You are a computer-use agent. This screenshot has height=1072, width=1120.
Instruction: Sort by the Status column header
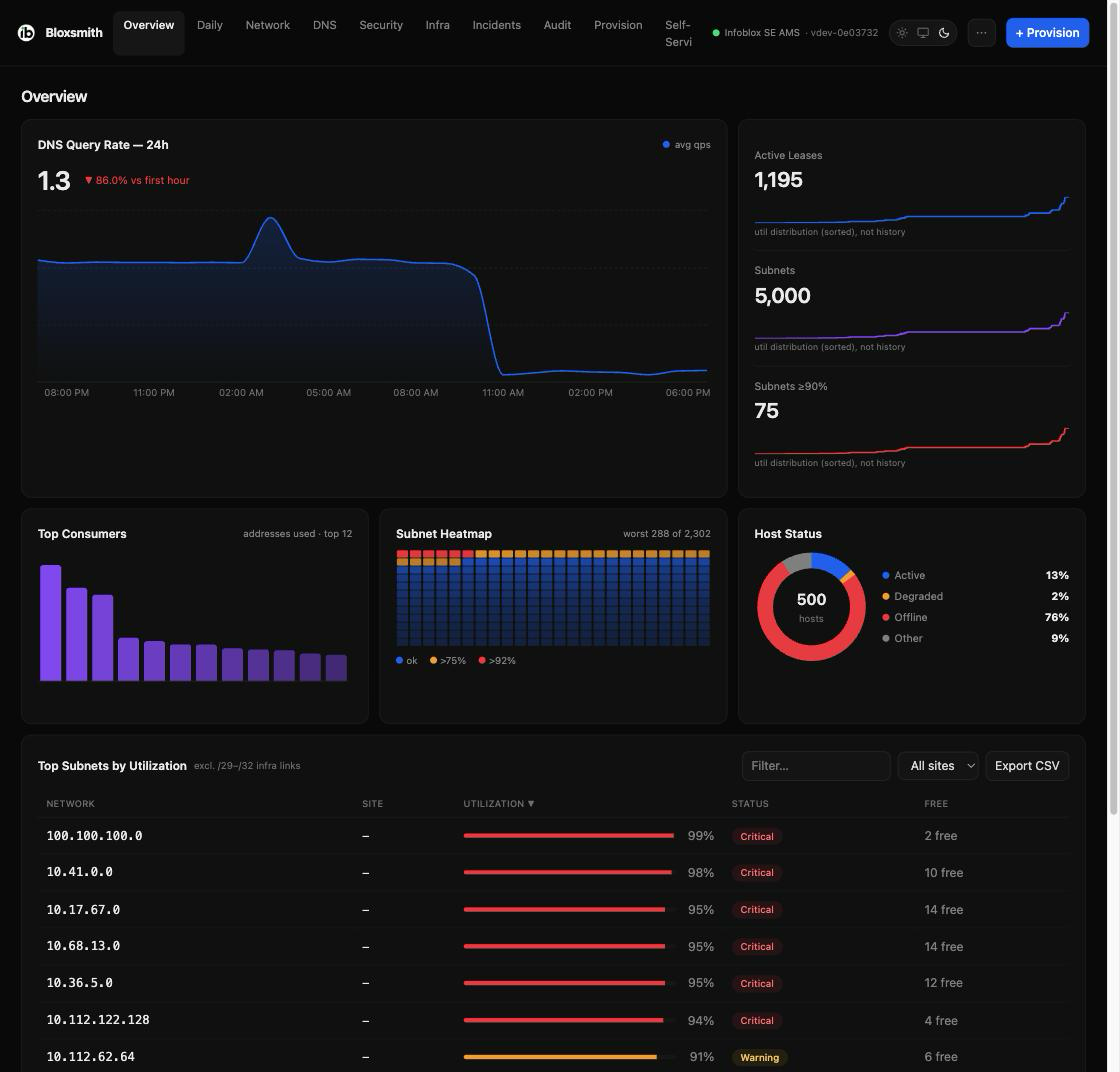point(750,803)
